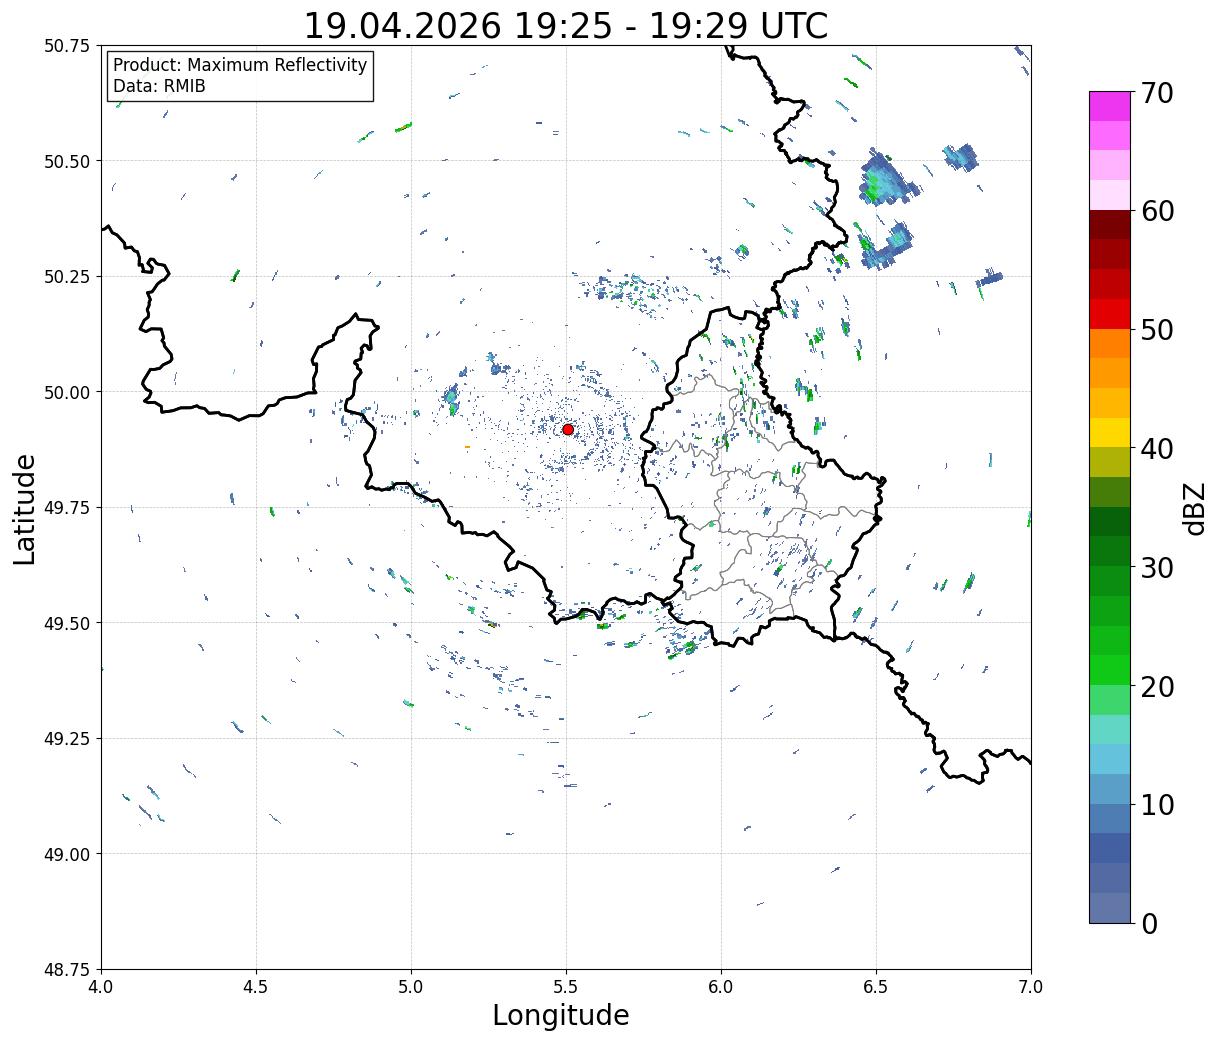Click the 49.00 latitude tick label
1219x1040 pixels.
click(67, 854)
